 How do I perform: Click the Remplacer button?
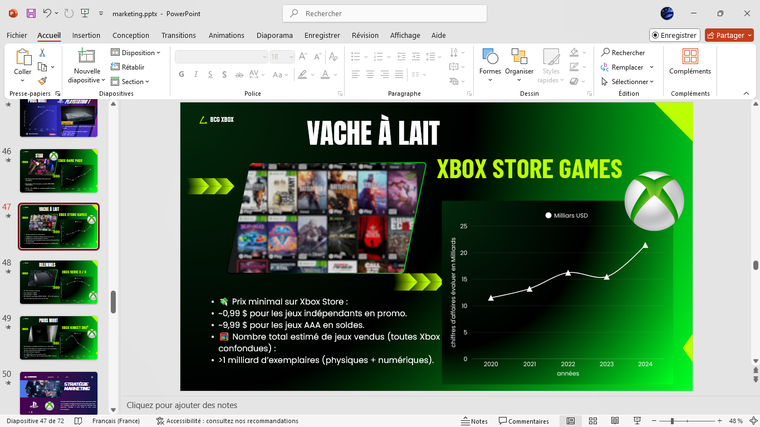[627, 67]
